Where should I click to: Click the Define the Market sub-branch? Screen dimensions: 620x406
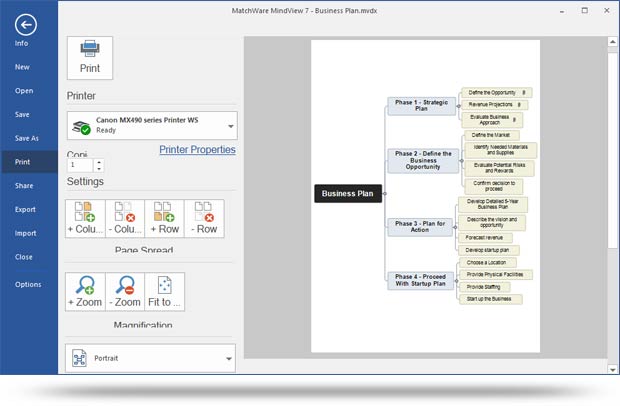(491, 135)
